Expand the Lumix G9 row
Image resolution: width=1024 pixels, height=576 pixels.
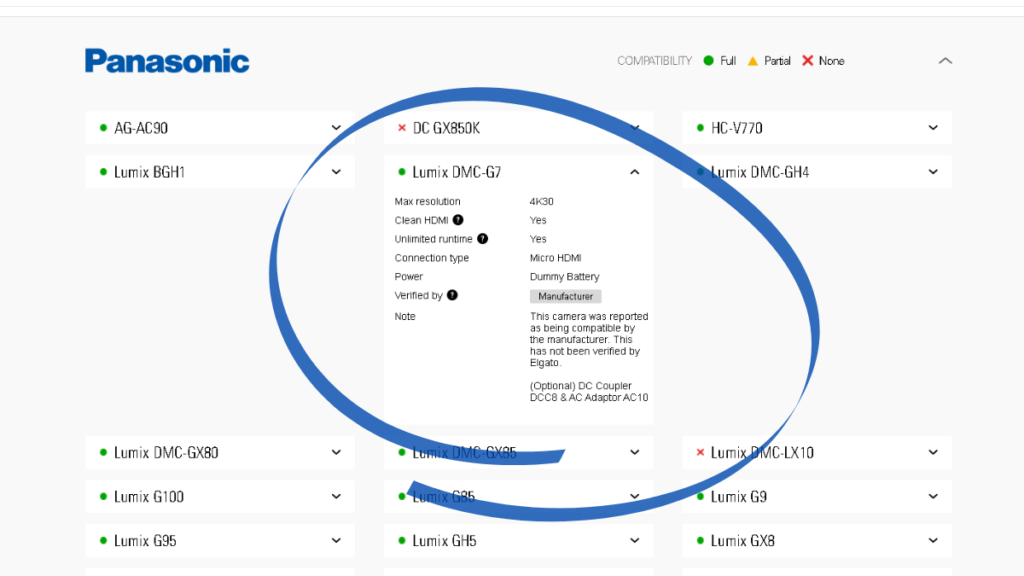(x=817, y=496)
